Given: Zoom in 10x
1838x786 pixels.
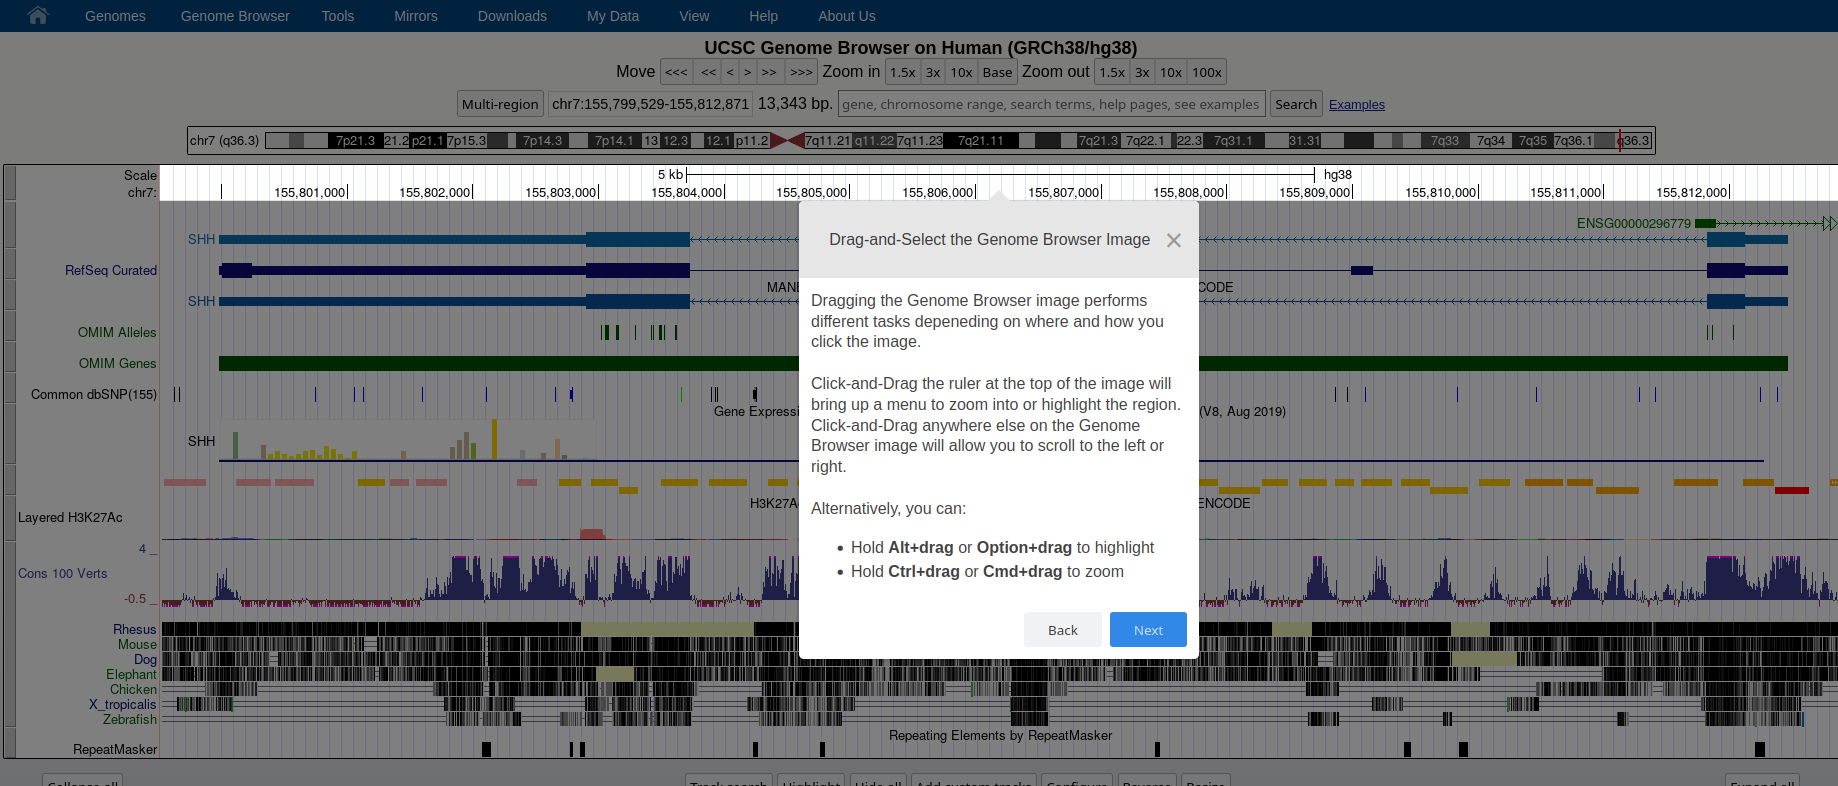Looking at the screenshot, I should point(961,72).
